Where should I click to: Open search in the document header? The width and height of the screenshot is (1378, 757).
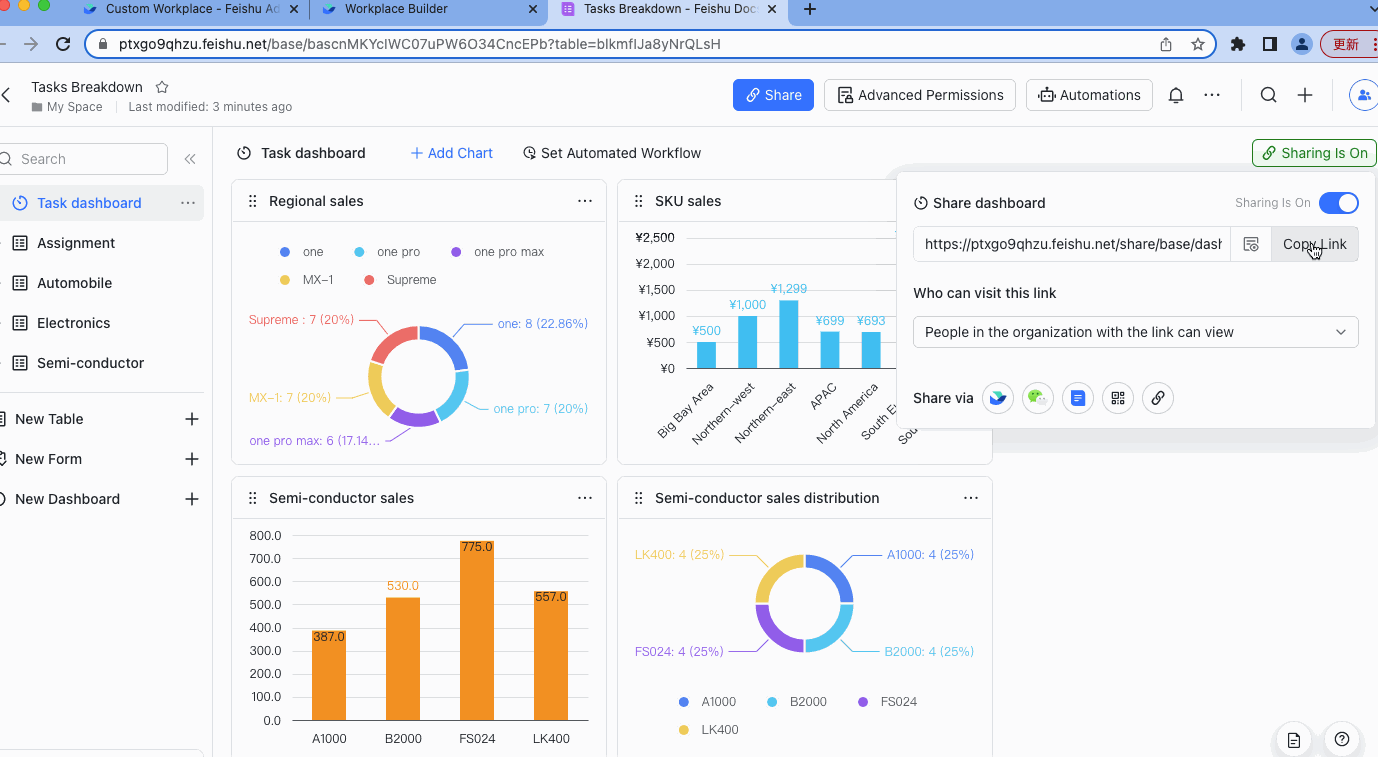1268,95
